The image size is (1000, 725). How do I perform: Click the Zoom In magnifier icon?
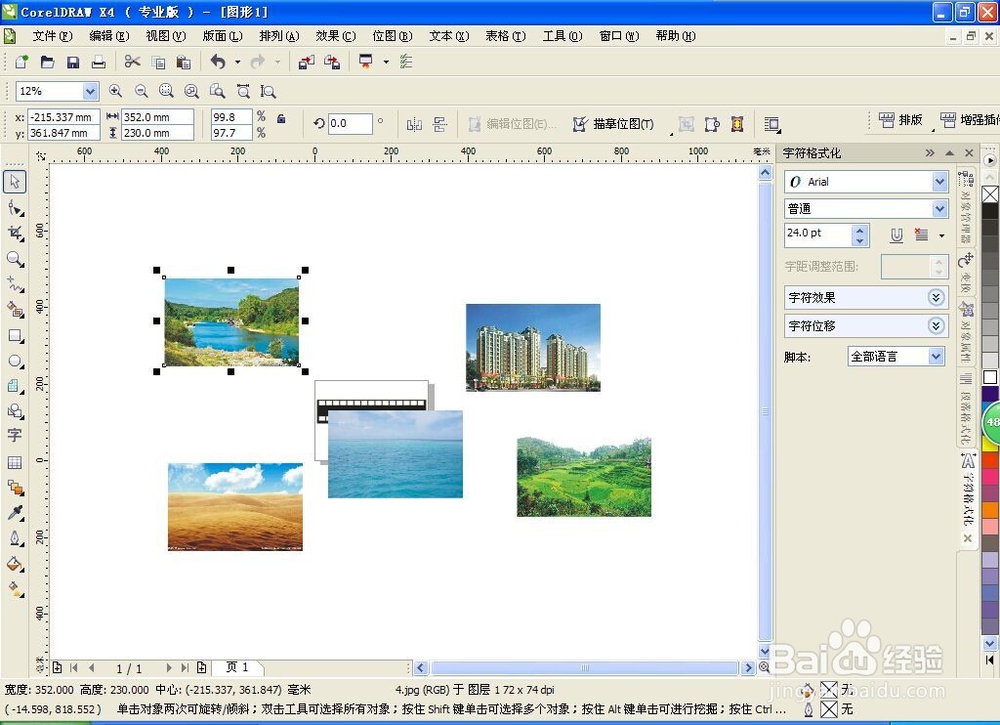coord(116,91)
